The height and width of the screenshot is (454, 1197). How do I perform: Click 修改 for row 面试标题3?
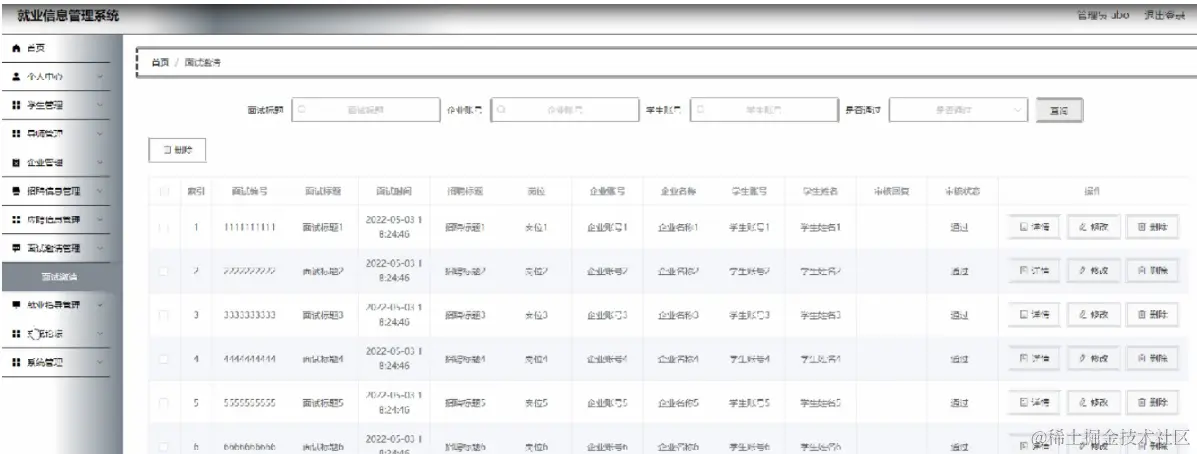(1093, 314)
